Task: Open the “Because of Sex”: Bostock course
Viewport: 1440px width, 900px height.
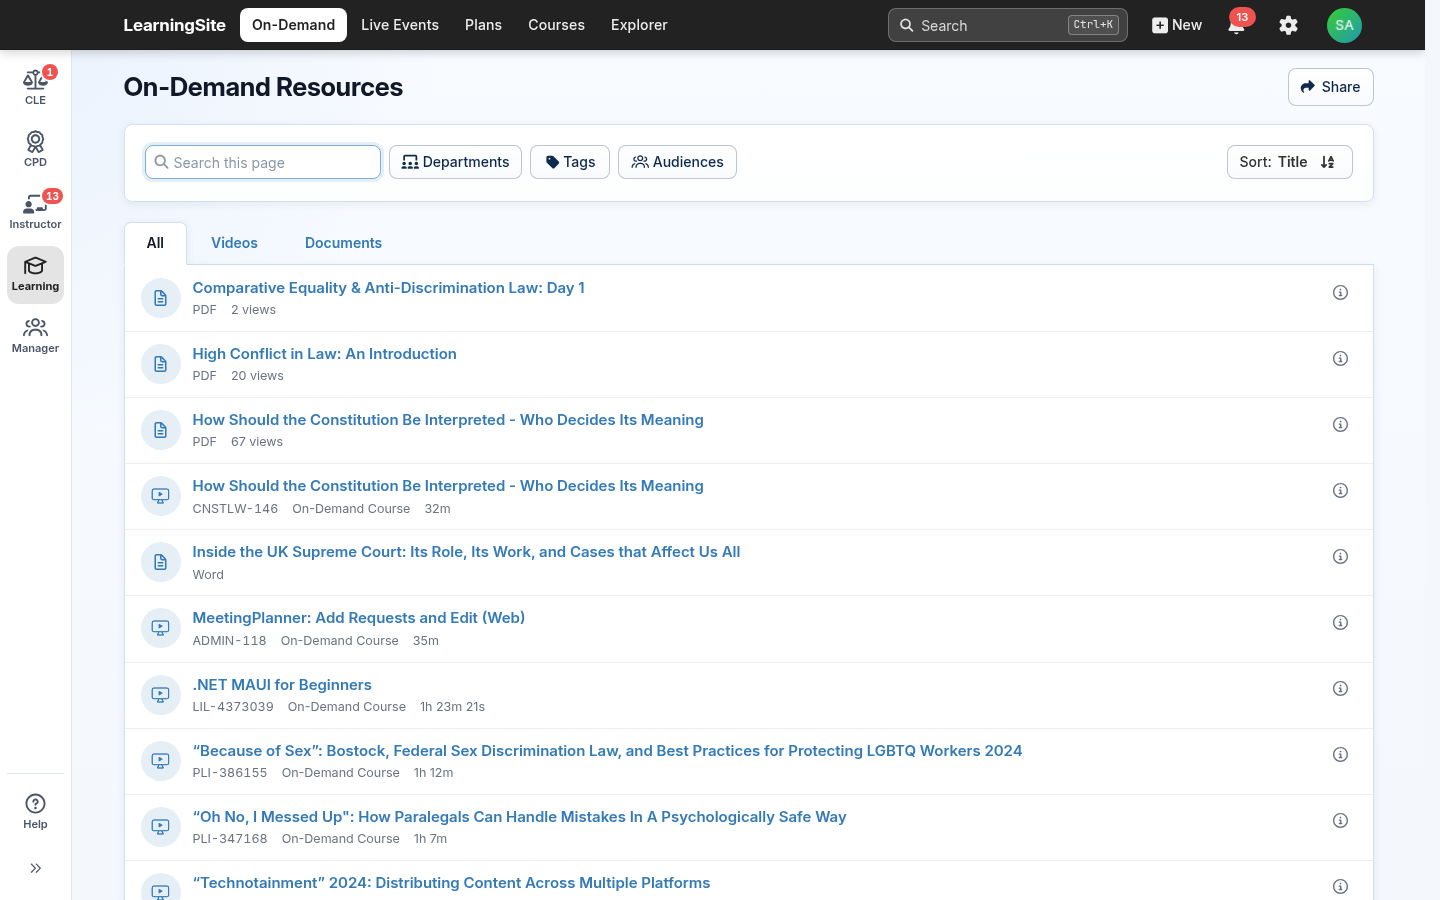Action: [x=607, y=751]
